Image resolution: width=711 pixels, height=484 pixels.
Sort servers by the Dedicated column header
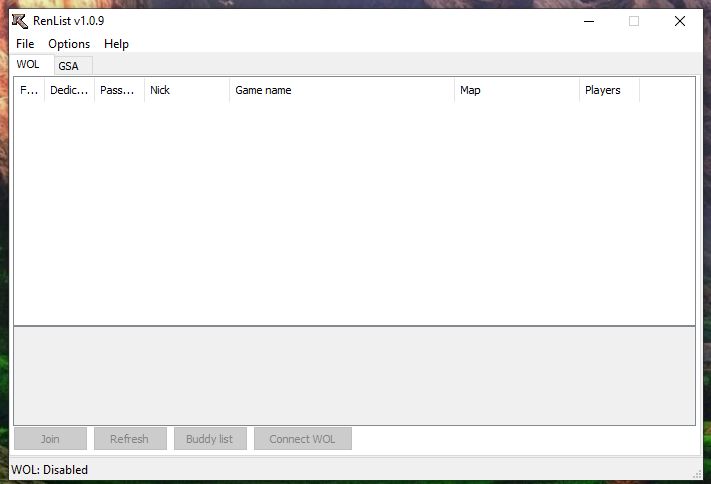[69, 90]
